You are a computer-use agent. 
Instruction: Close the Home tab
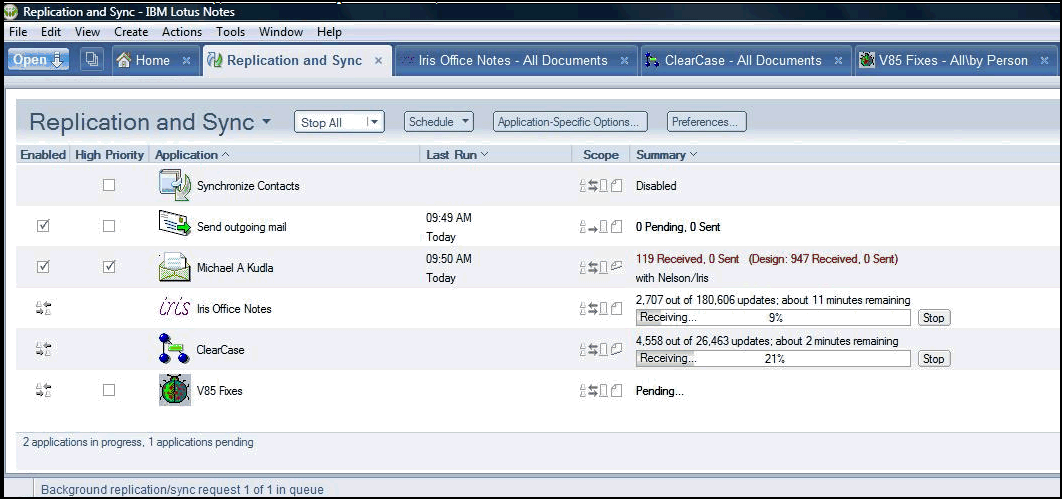click(186, 60)
